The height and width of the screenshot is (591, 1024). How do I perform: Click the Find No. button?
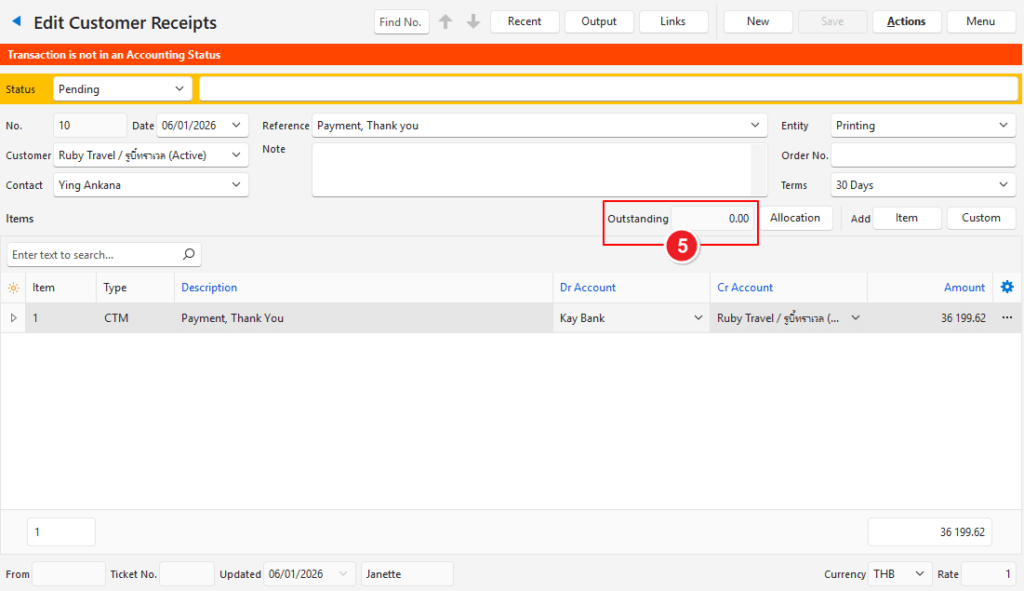(x=402, y=22)
